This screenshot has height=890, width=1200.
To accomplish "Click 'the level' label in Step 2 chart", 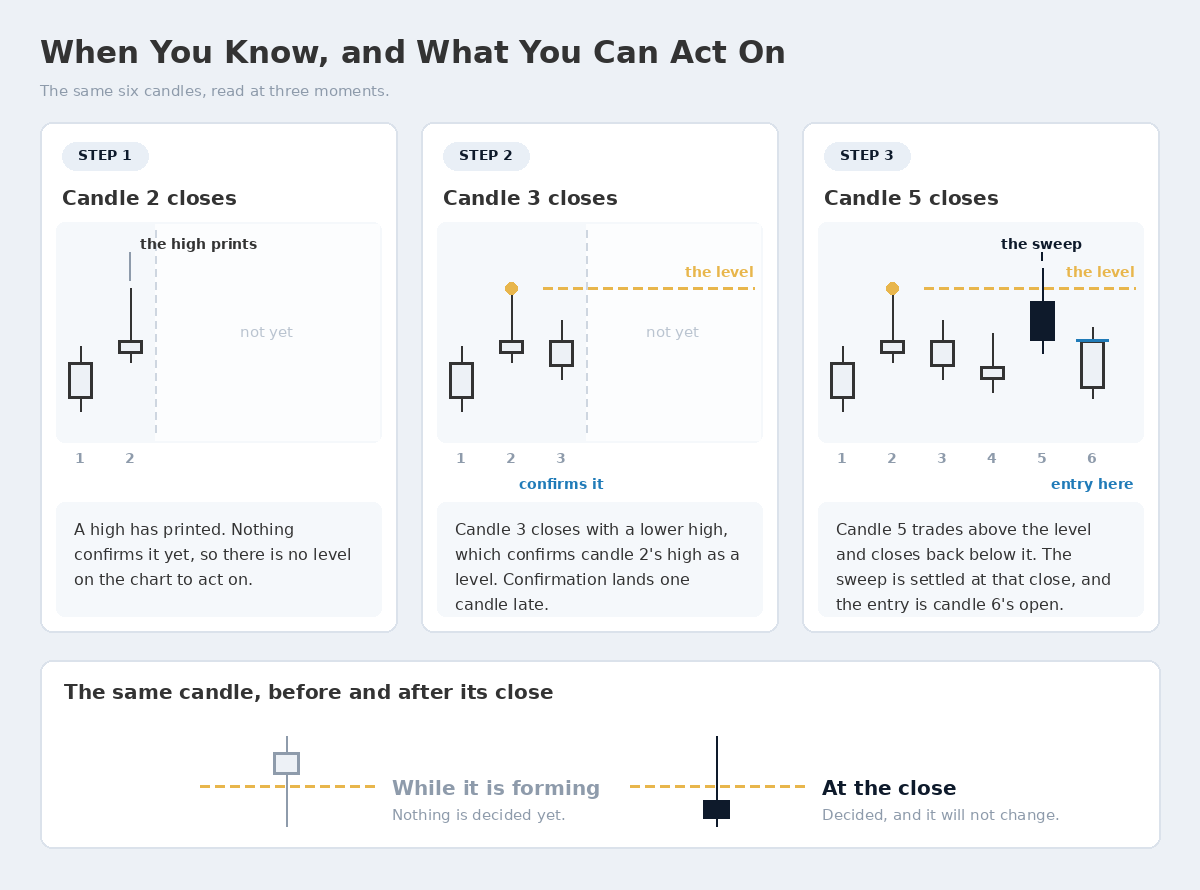I will point(719,272).
